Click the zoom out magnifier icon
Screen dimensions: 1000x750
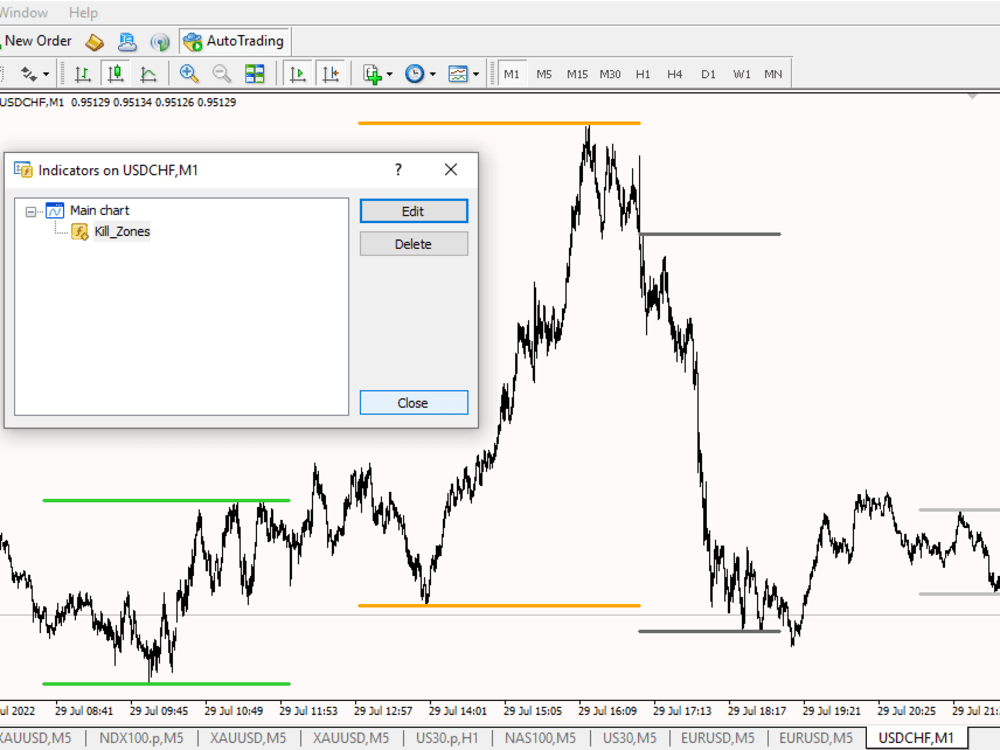pos(223,73)
